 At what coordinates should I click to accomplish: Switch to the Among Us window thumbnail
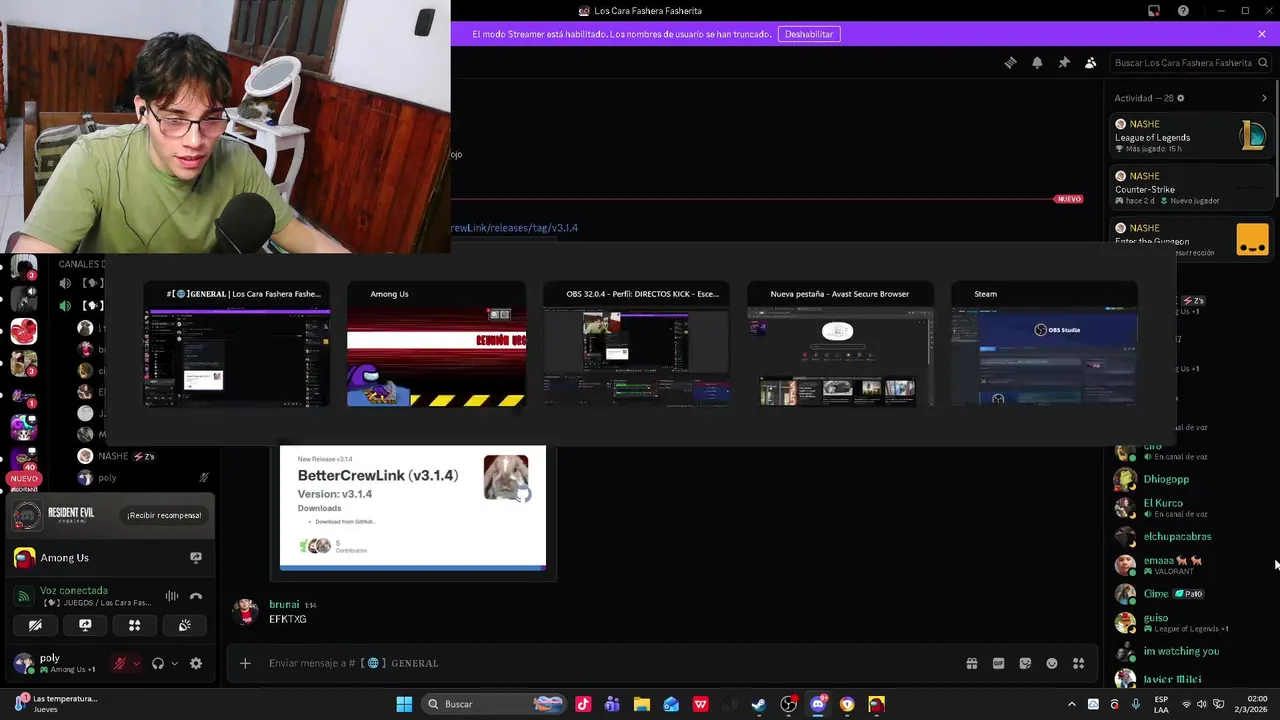[436, 345]
